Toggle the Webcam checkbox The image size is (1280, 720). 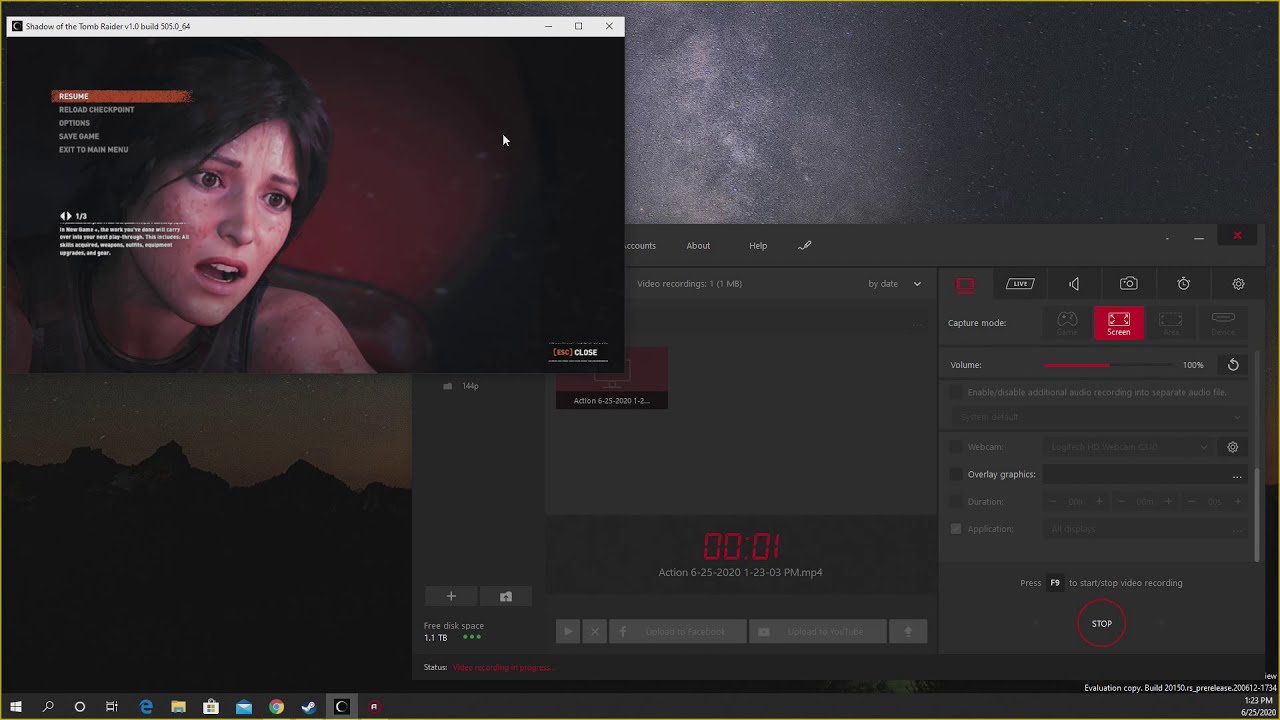956,447
